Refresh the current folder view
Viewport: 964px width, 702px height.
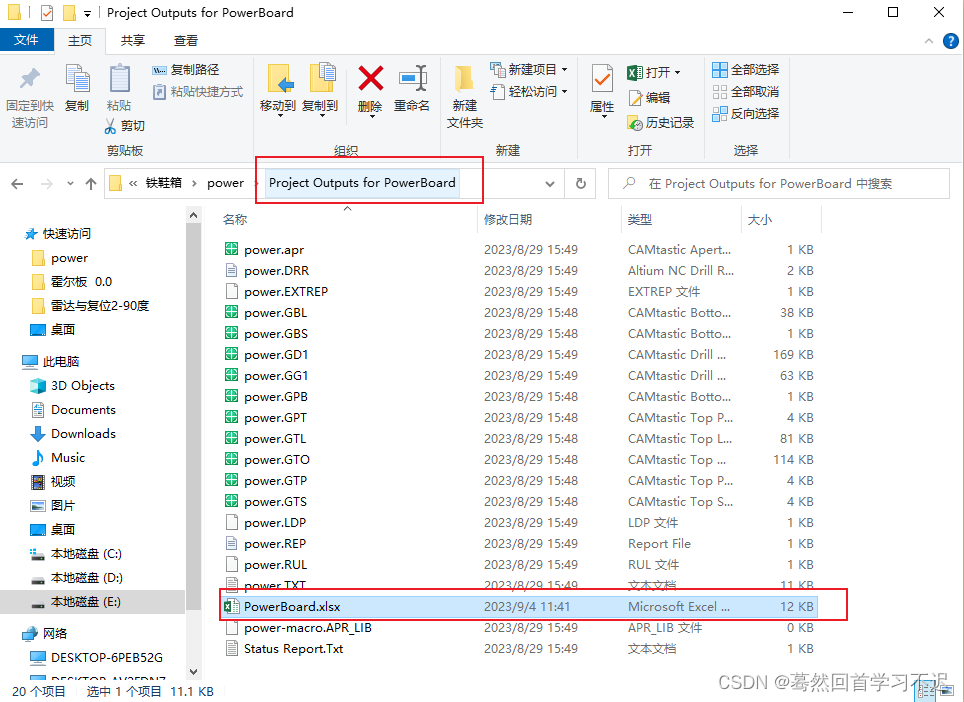[580, 183]
